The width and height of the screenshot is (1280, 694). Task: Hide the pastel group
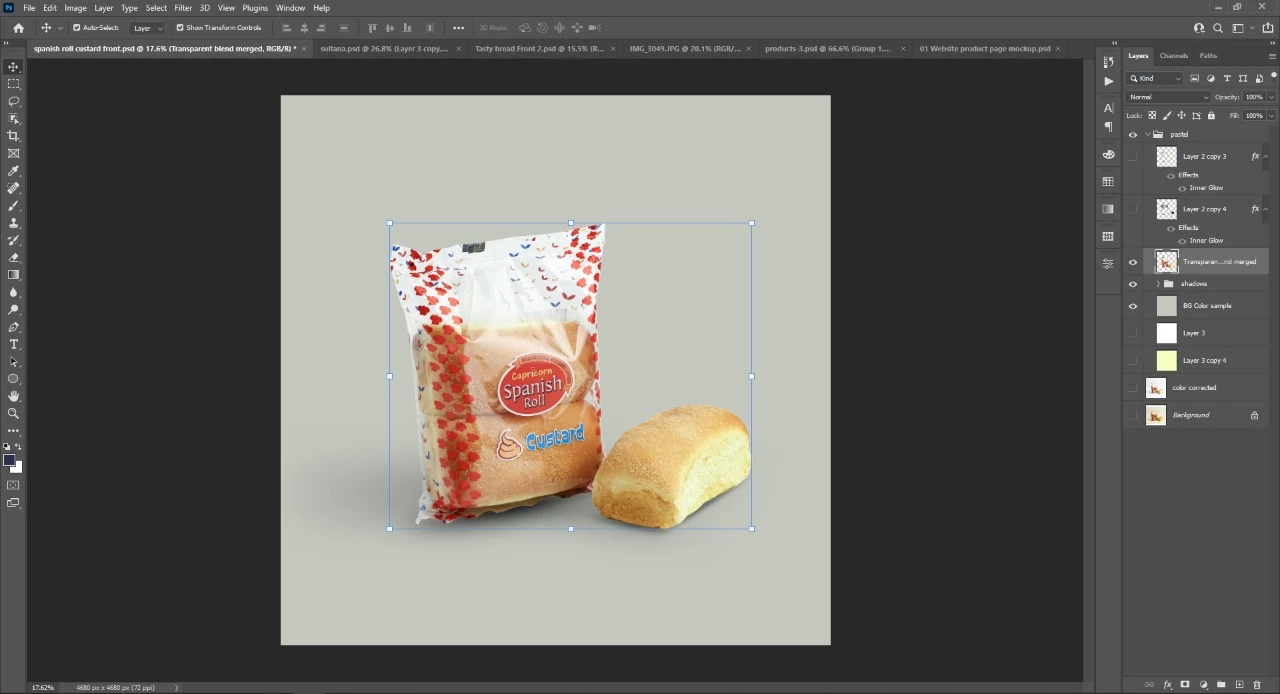[x=1133, y=135]
